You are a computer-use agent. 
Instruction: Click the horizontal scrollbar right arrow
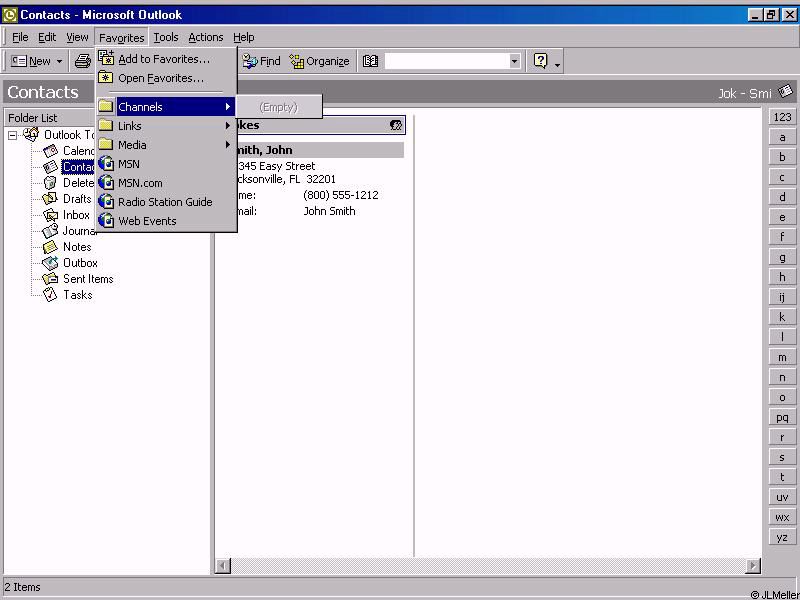pos(753,566)
